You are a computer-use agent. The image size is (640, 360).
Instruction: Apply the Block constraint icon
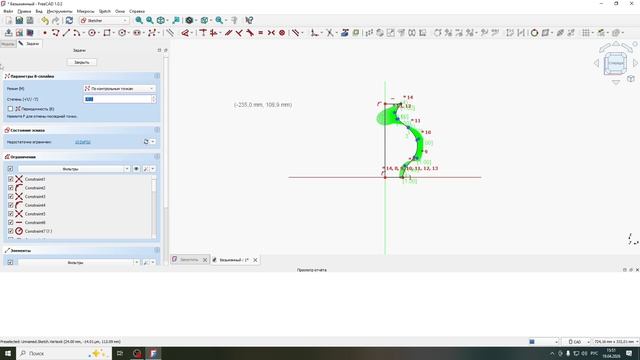(282, 33)
